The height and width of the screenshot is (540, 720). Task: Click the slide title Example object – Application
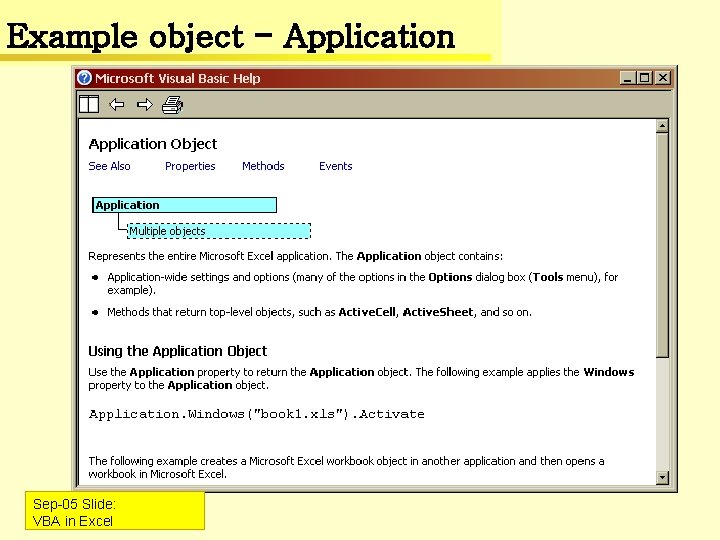231,37
